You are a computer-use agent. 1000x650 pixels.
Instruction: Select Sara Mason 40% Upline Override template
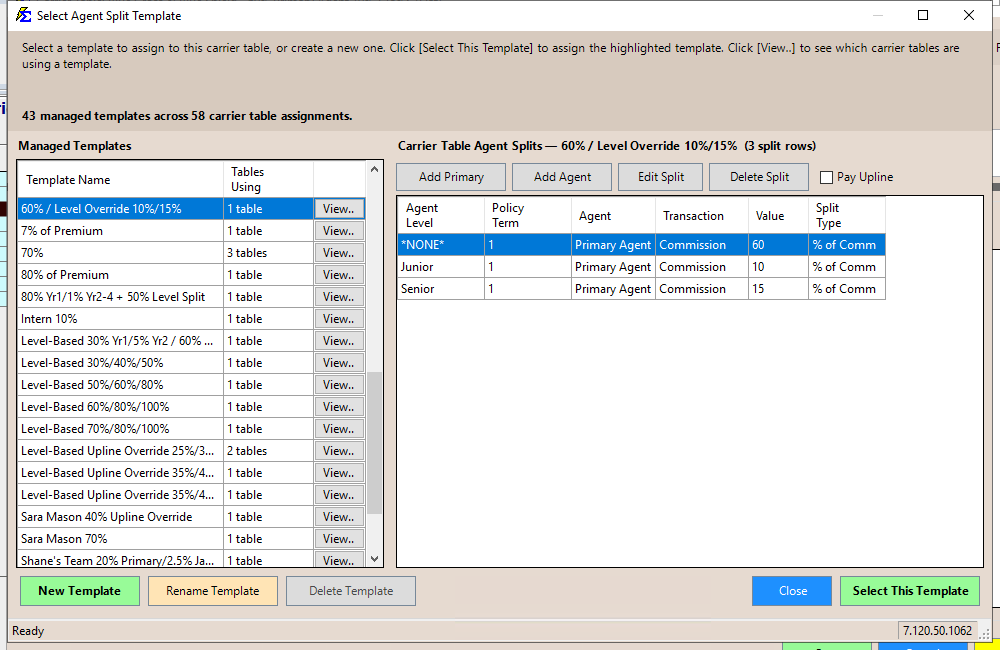(120, 517)
